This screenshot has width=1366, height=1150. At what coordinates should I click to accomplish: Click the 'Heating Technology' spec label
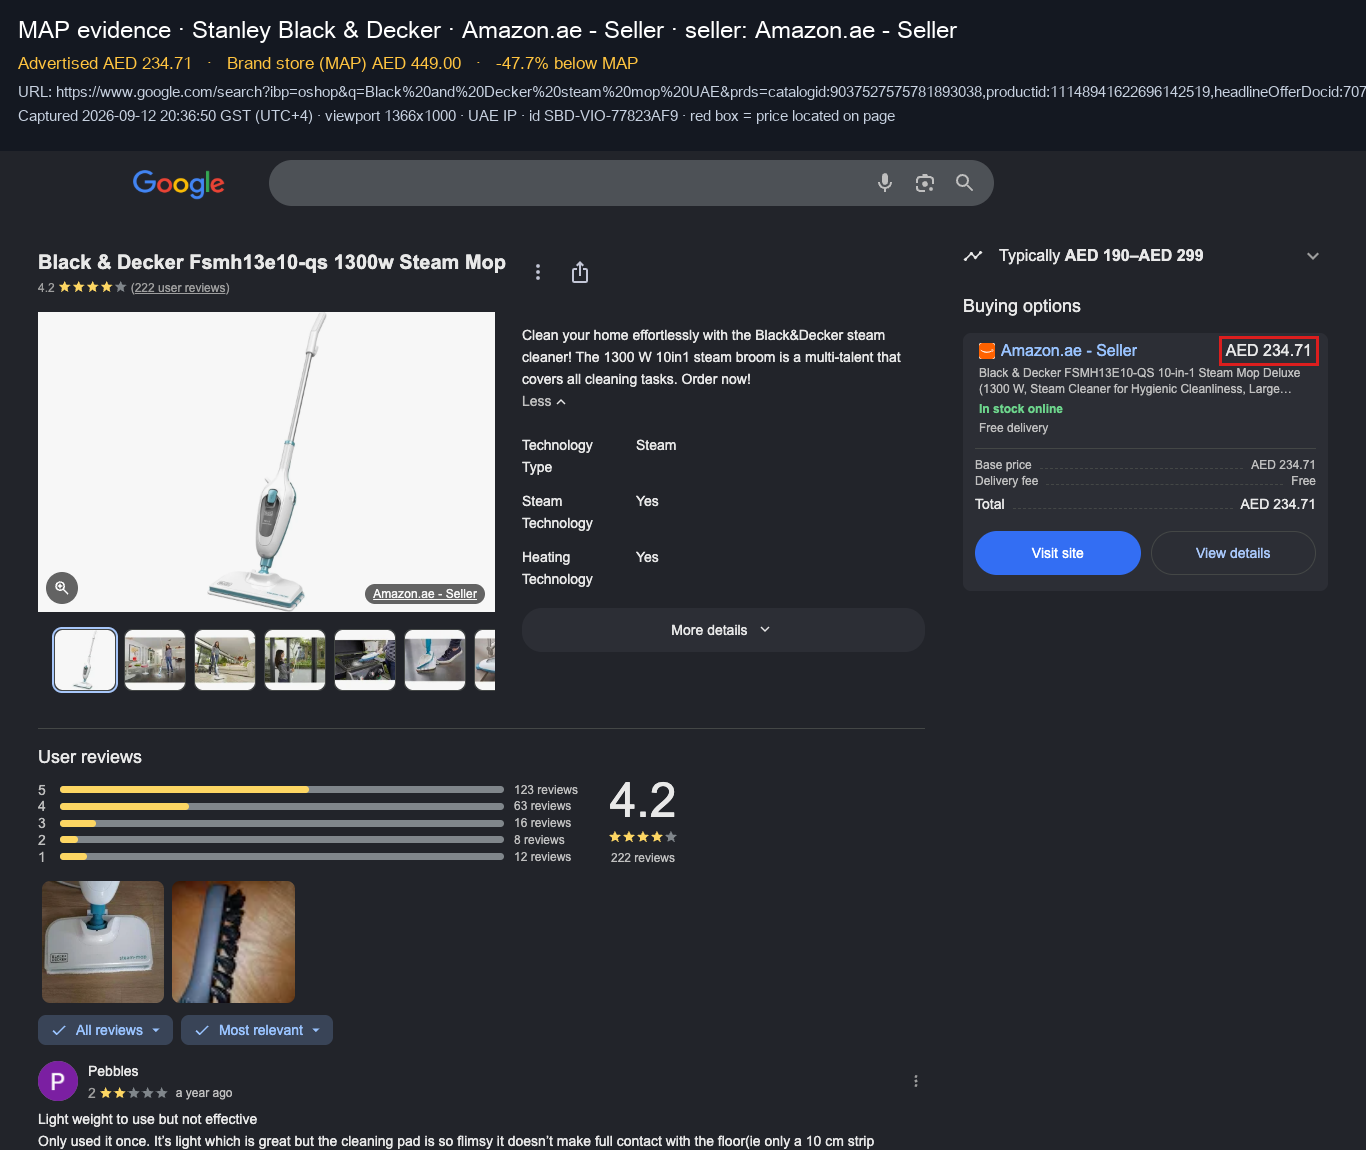click(x=557, y=568)
